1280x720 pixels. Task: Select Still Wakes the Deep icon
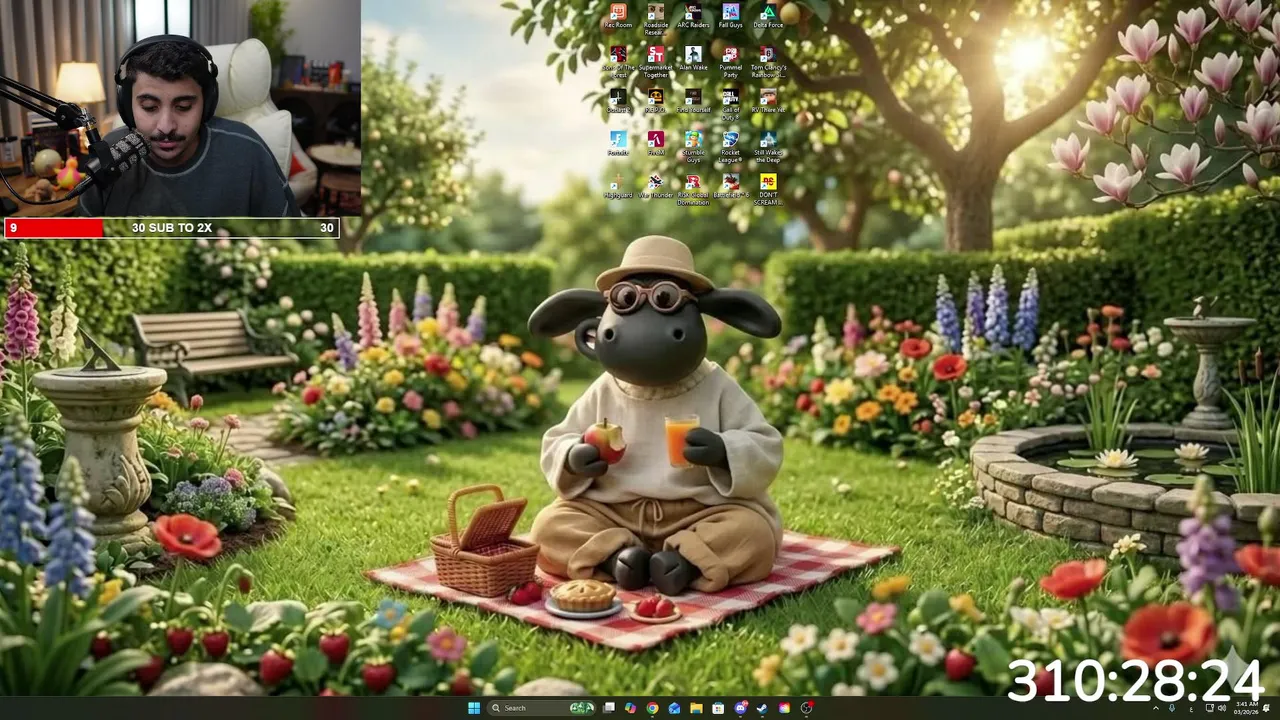[x=768, y=145]
